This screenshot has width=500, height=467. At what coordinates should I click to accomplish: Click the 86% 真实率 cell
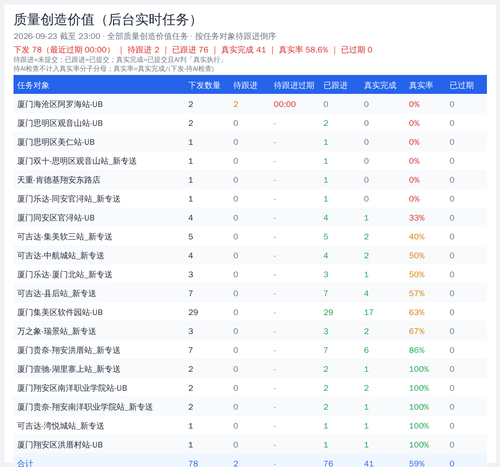pos(417,350)
